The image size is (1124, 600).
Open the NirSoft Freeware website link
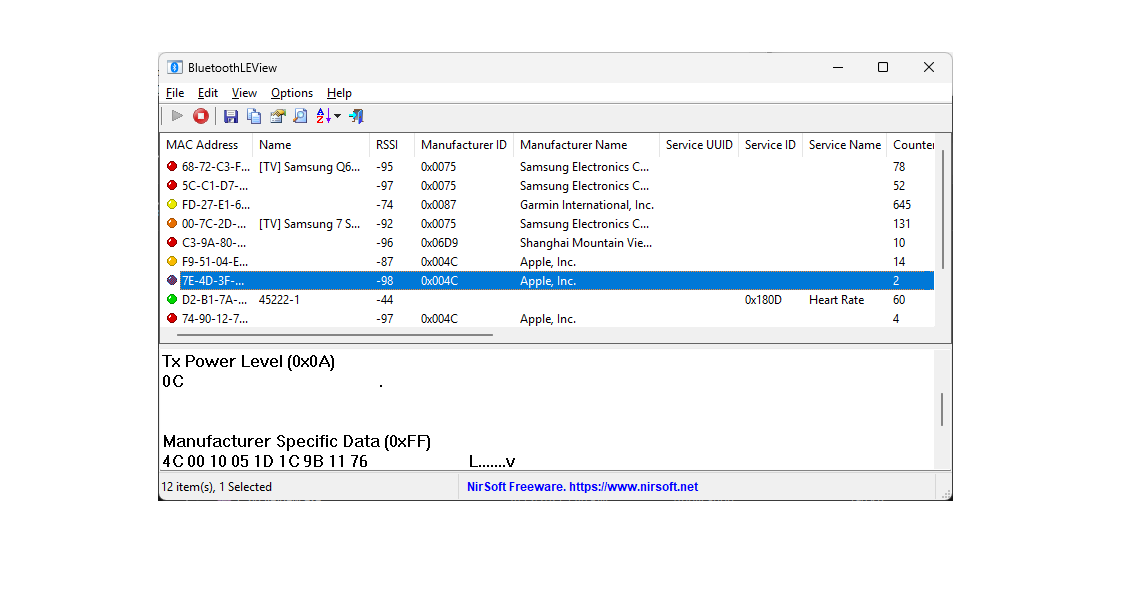582,487
